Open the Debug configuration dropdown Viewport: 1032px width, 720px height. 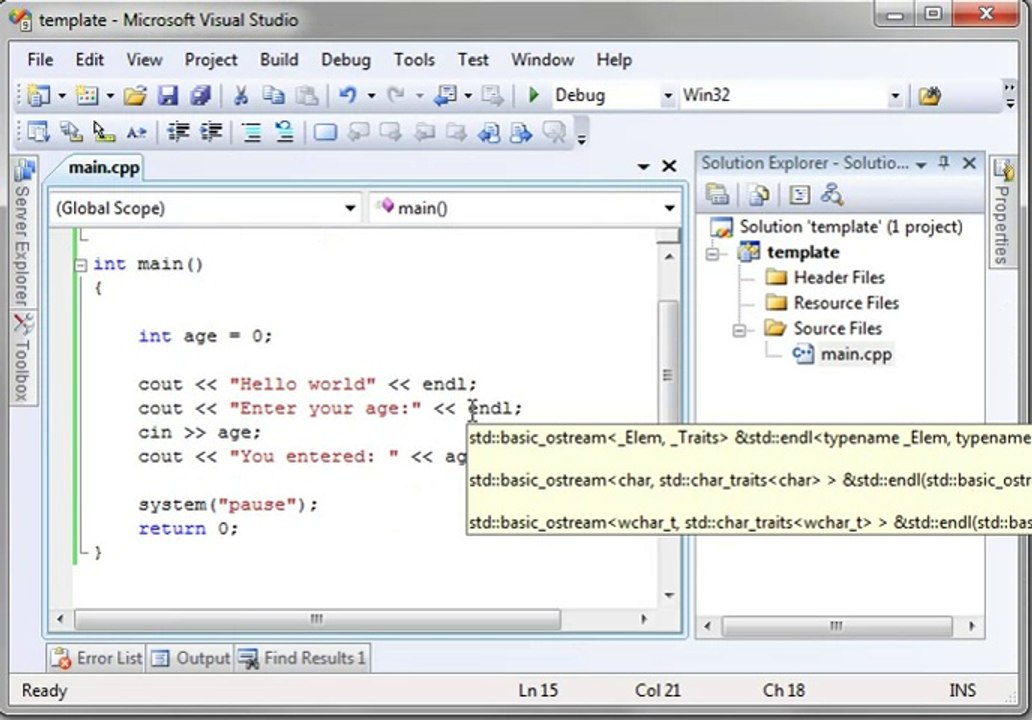[x=667, y=96]
